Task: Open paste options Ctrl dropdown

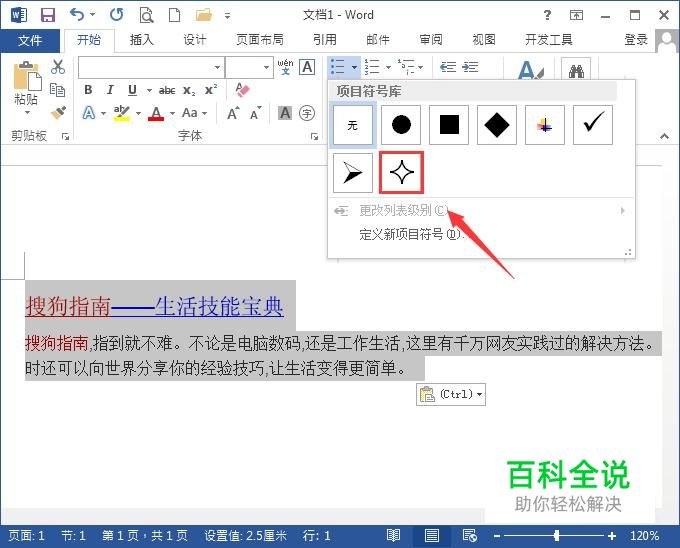Action: point(451,394)
